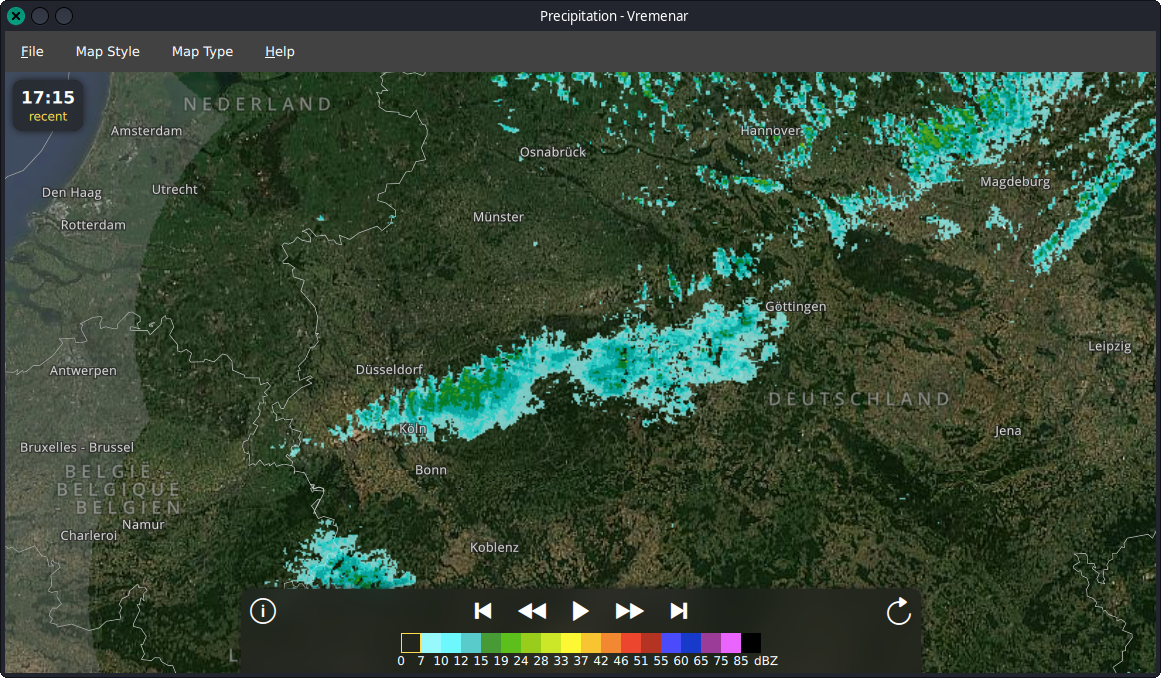Viewport: 1161px width, 678px height.
Task: Select the black 85 dBZ legend swatch
Action: 751,643
